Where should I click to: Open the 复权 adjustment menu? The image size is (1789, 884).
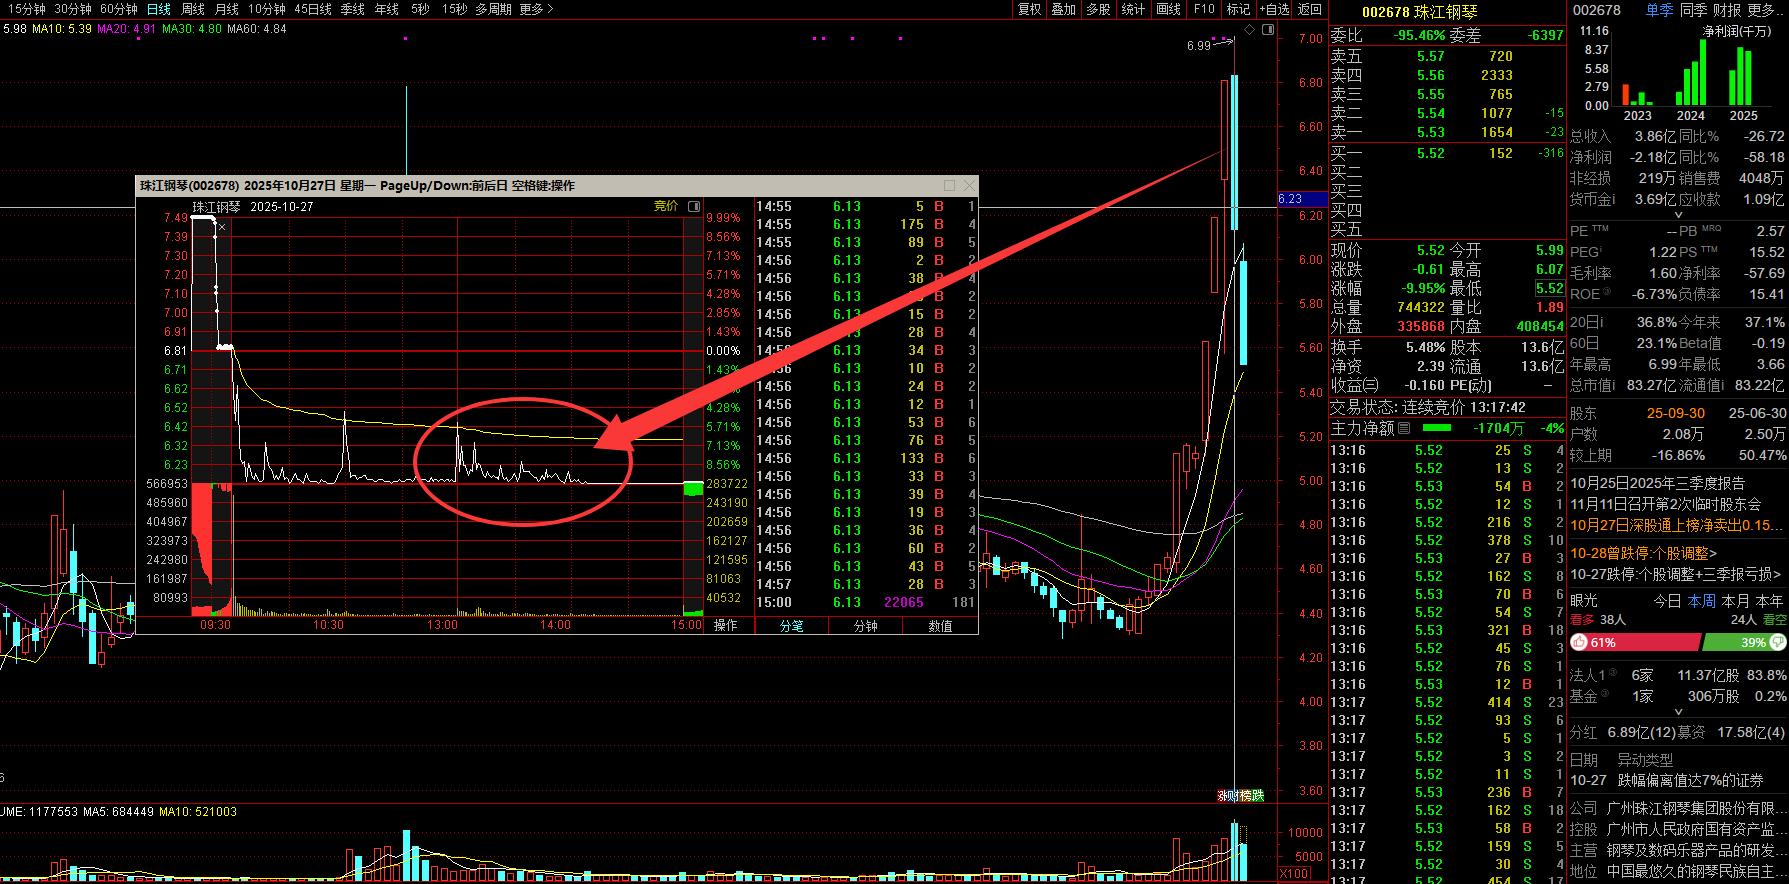1029,9
